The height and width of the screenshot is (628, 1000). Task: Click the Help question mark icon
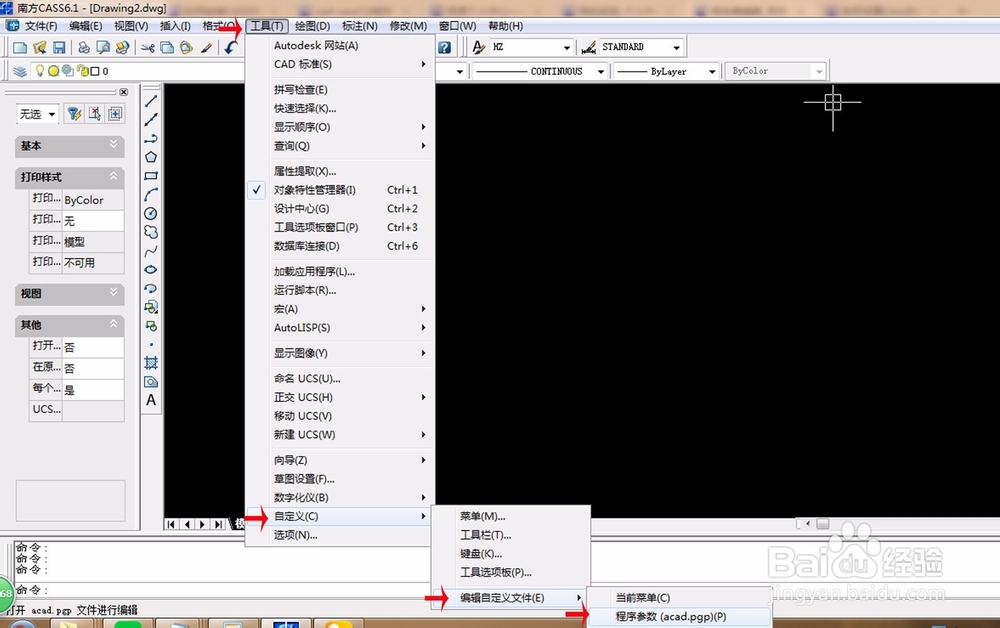coord(445,47)
